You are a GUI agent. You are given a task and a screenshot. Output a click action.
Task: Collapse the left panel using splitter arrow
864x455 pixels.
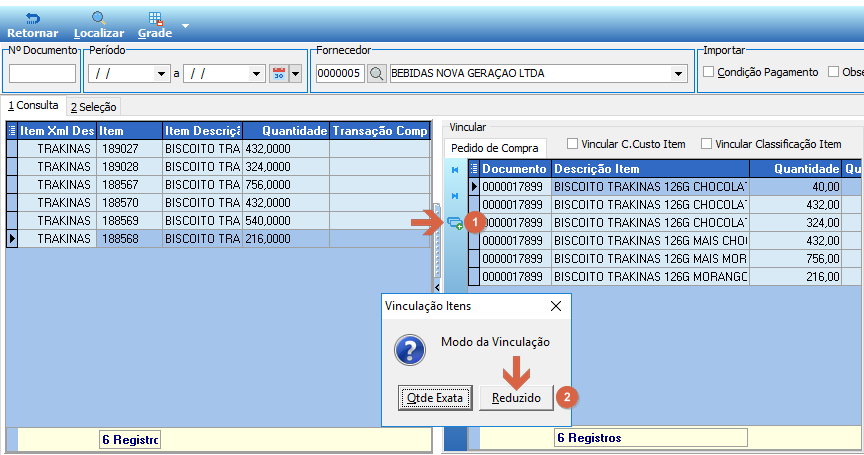point(437,287)
